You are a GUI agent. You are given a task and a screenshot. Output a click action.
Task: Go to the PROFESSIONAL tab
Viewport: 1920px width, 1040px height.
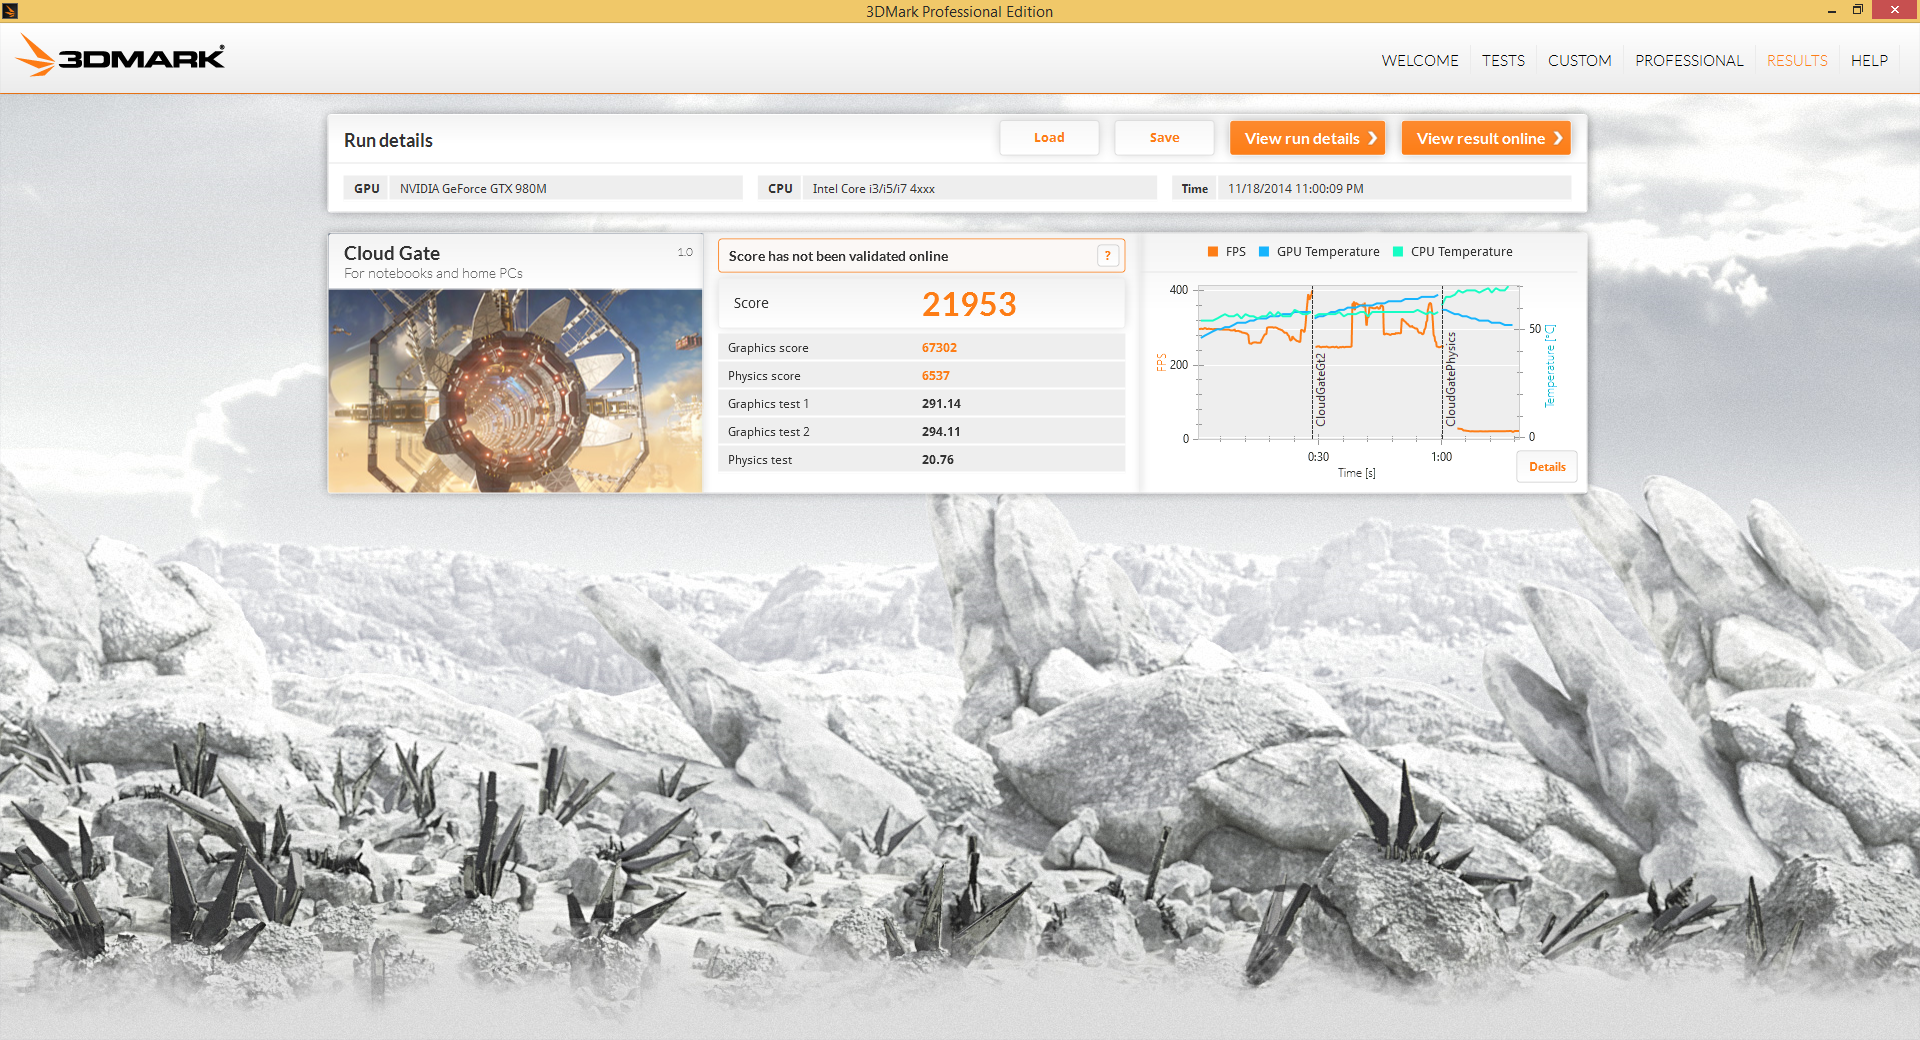pyautogui.click(x=1689, y=61)
